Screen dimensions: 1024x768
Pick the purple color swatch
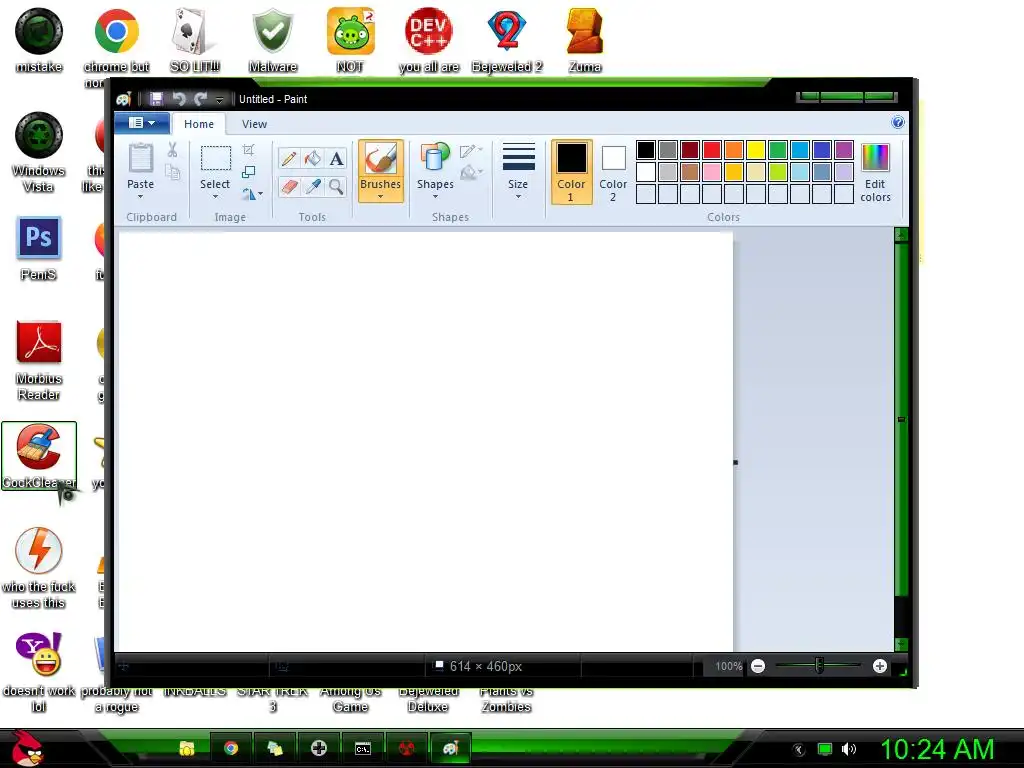[x=844, y=150]
